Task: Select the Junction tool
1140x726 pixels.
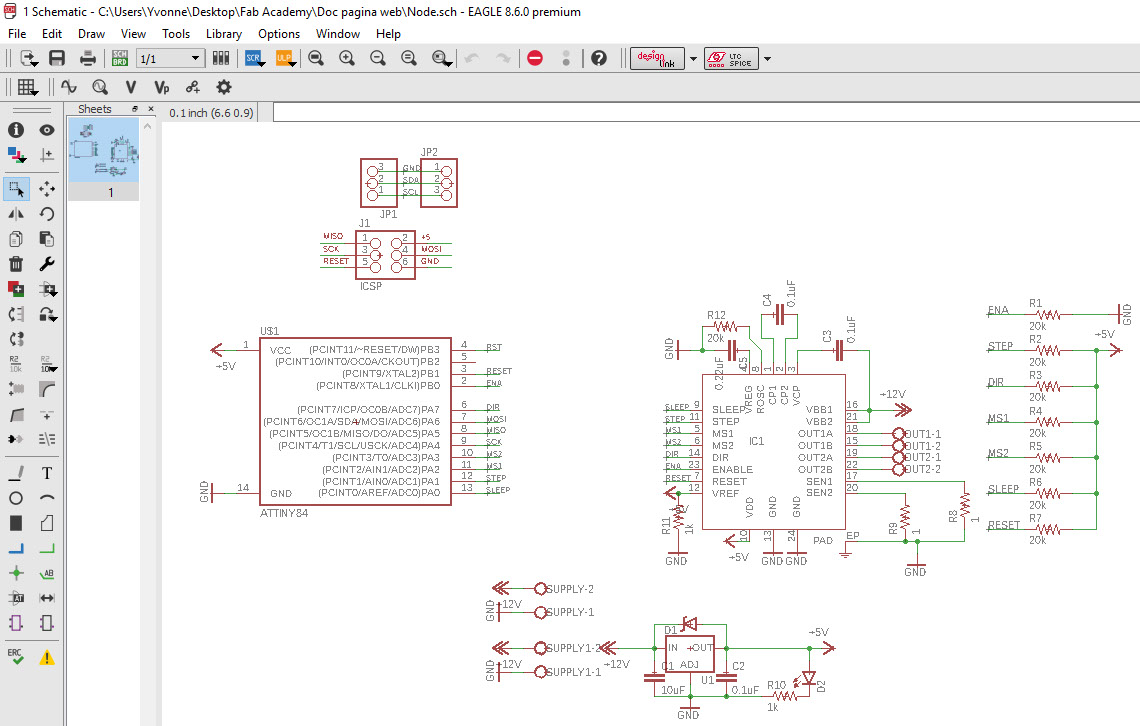Action: [16, 573]
